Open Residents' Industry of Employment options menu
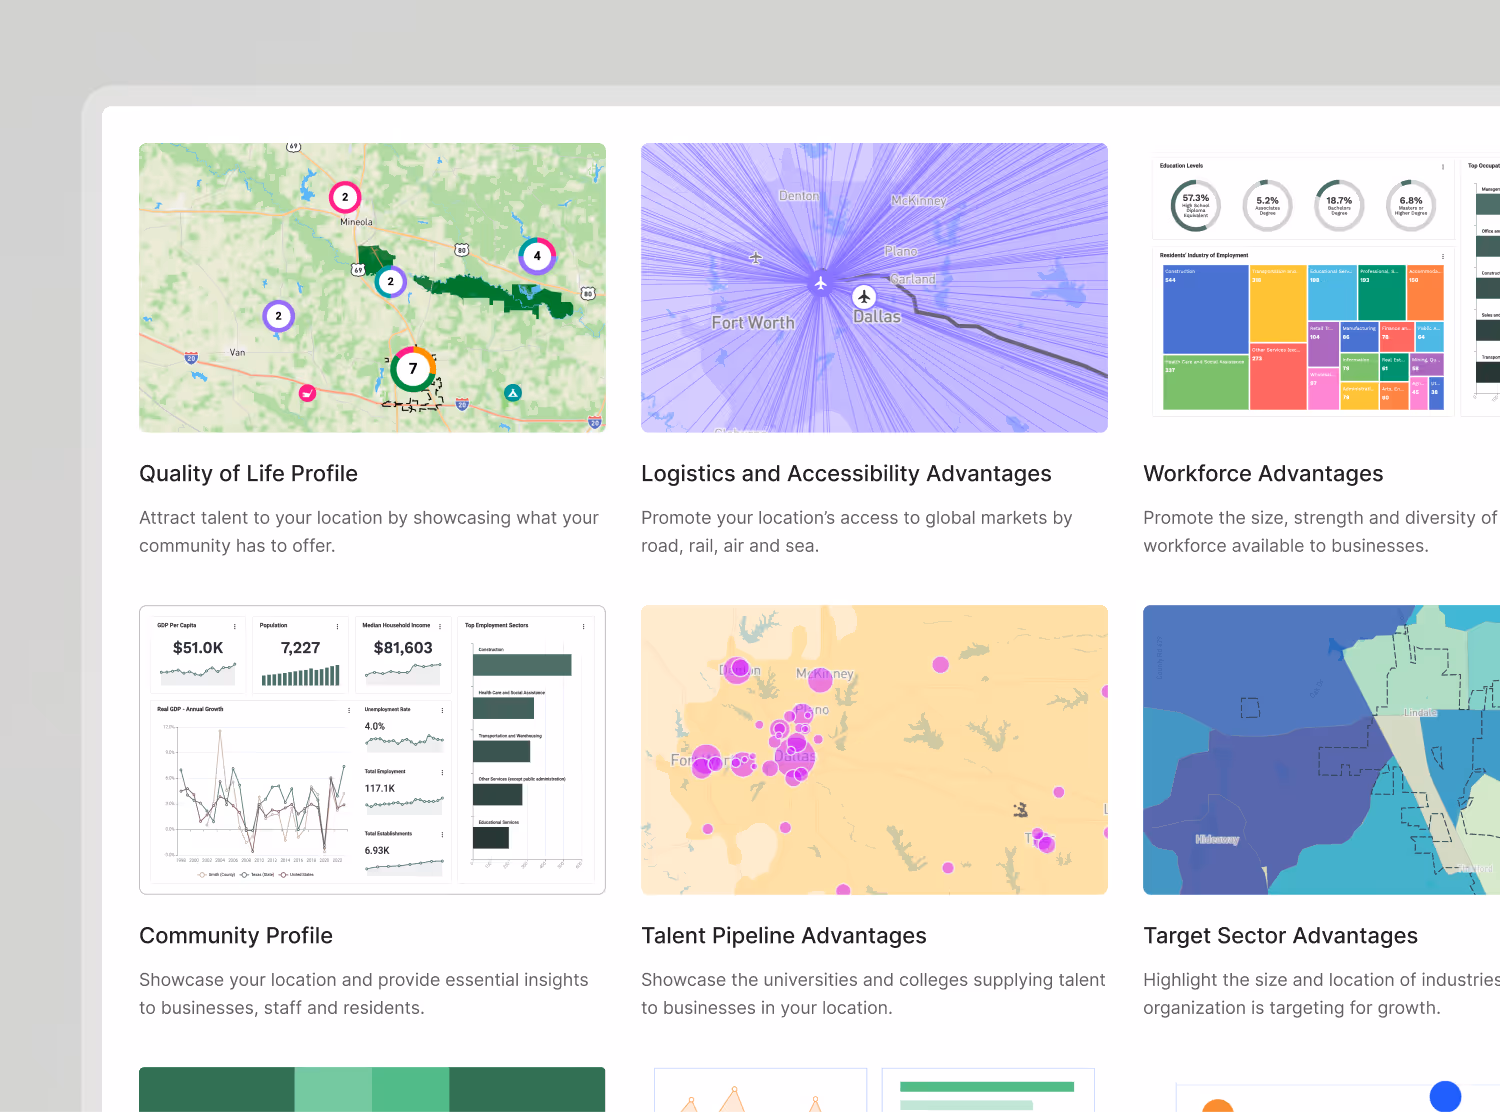 pyautogui.click(x=1443, y=256)
